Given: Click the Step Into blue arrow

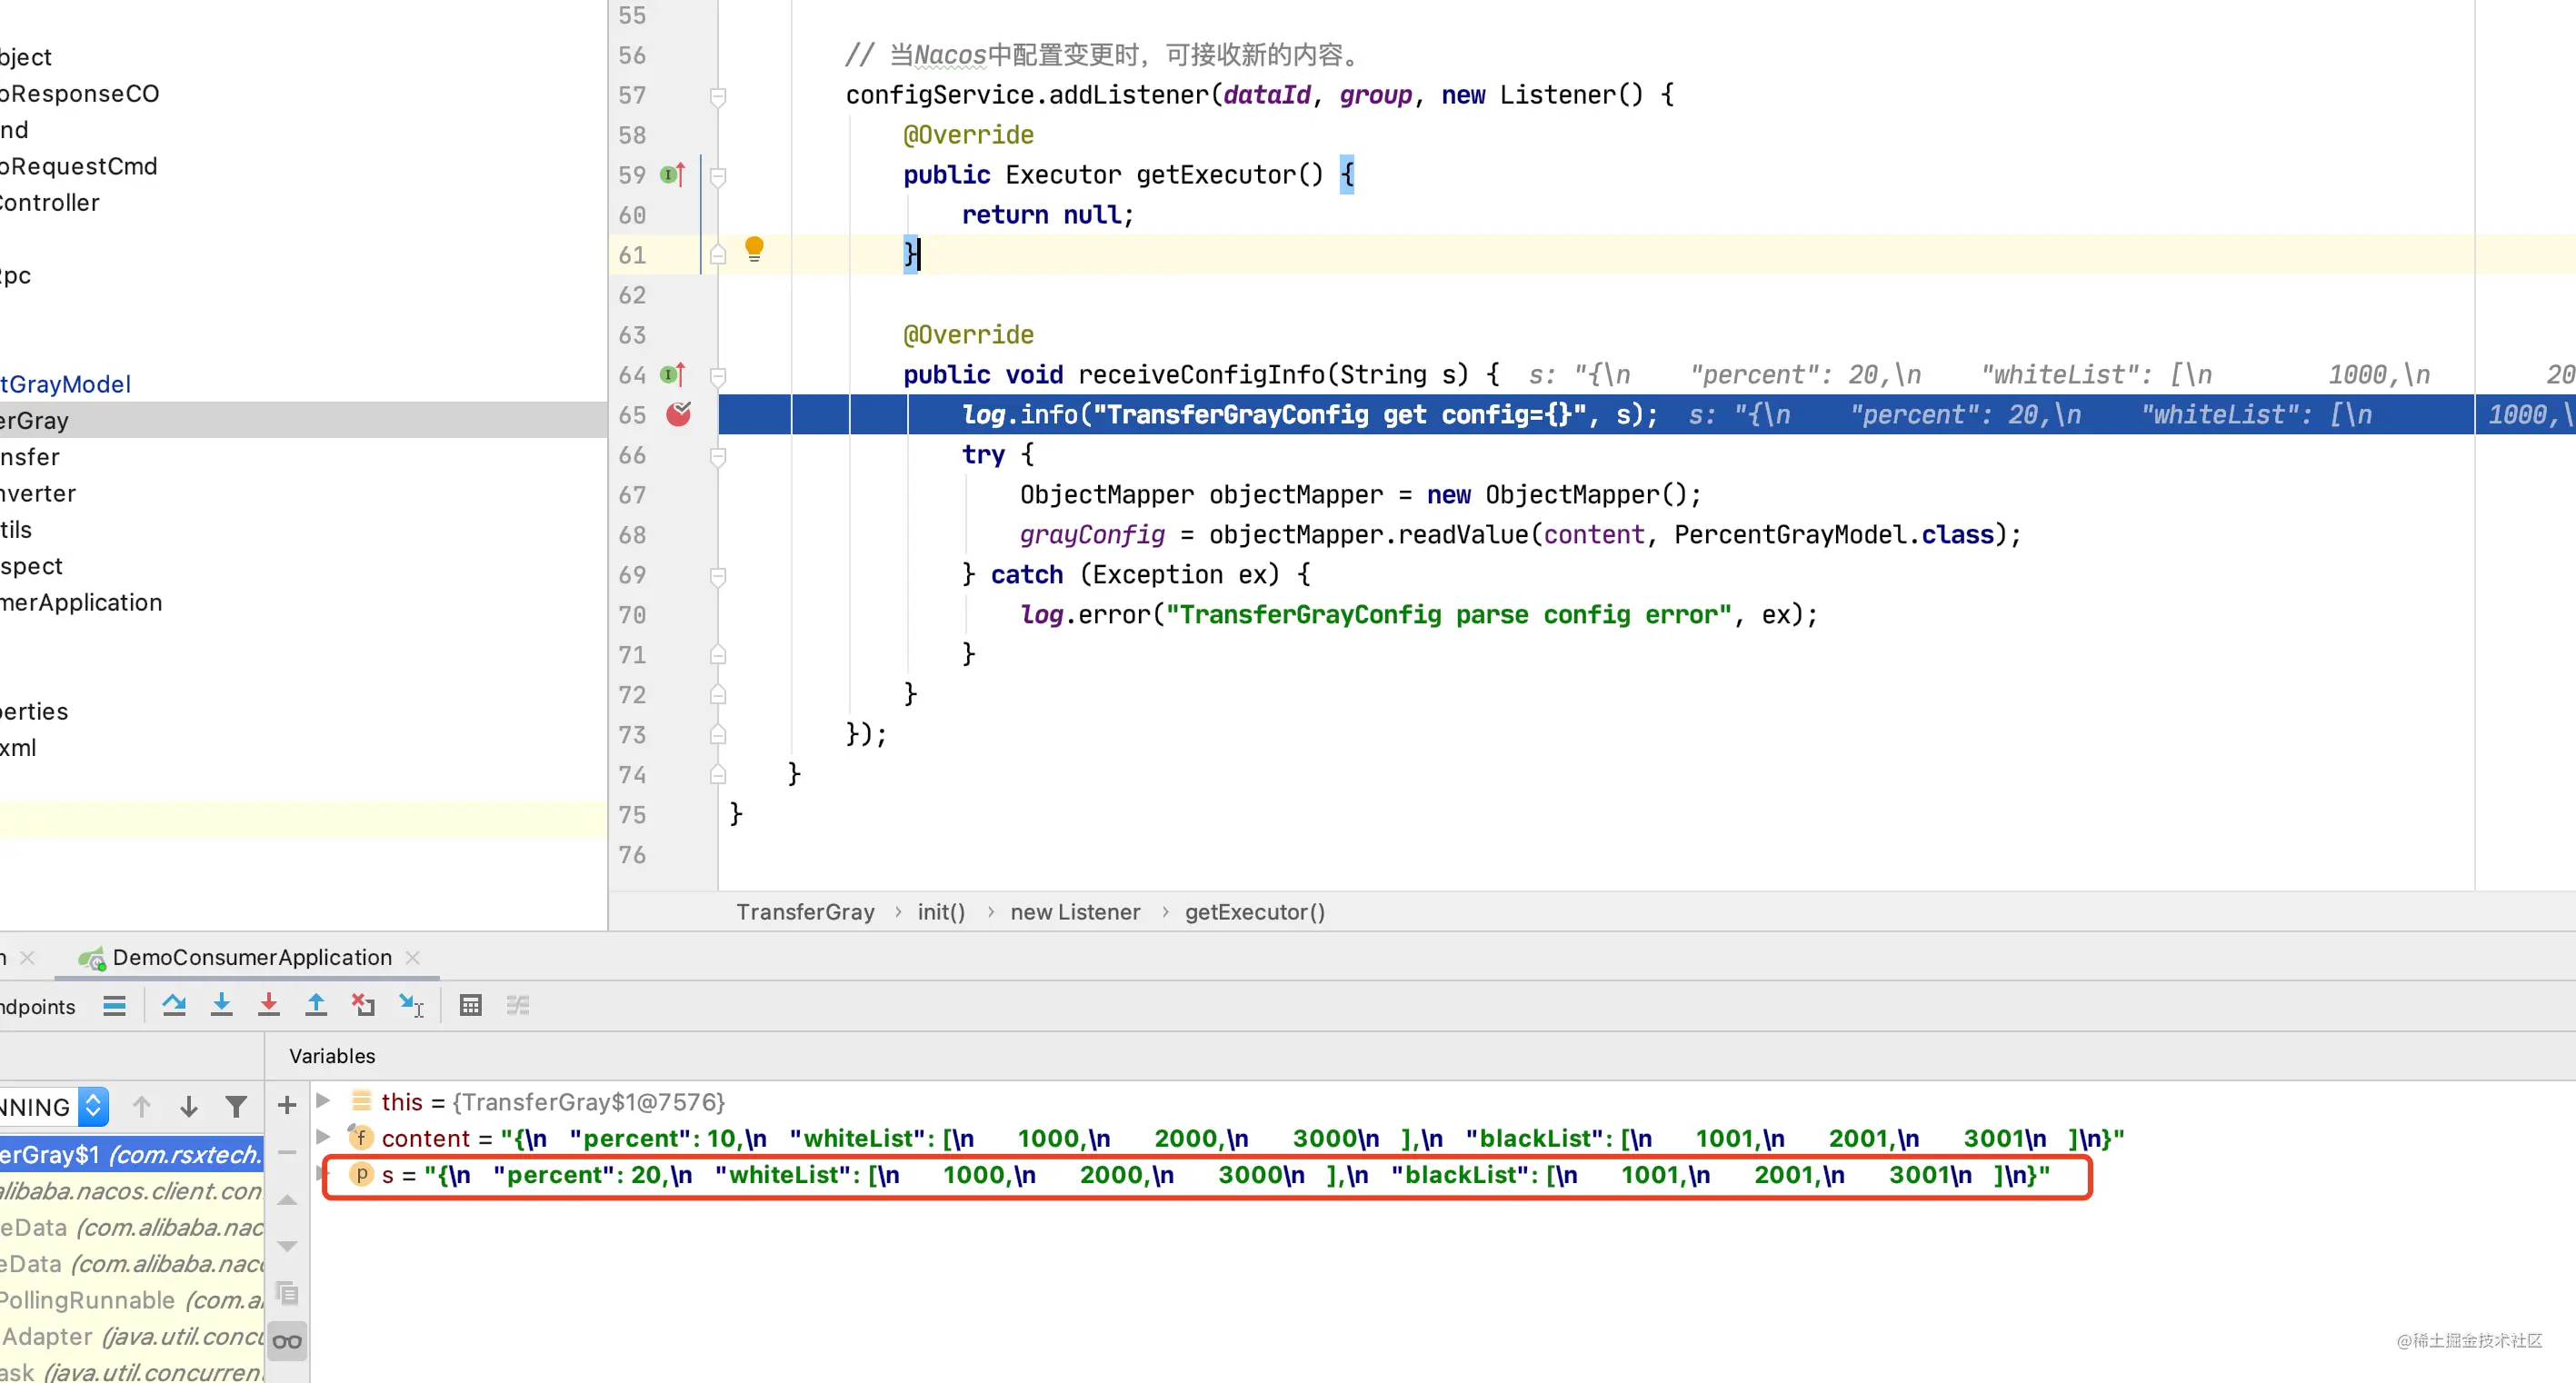Looking at the screenshot, I should [x=222, y=1005].
